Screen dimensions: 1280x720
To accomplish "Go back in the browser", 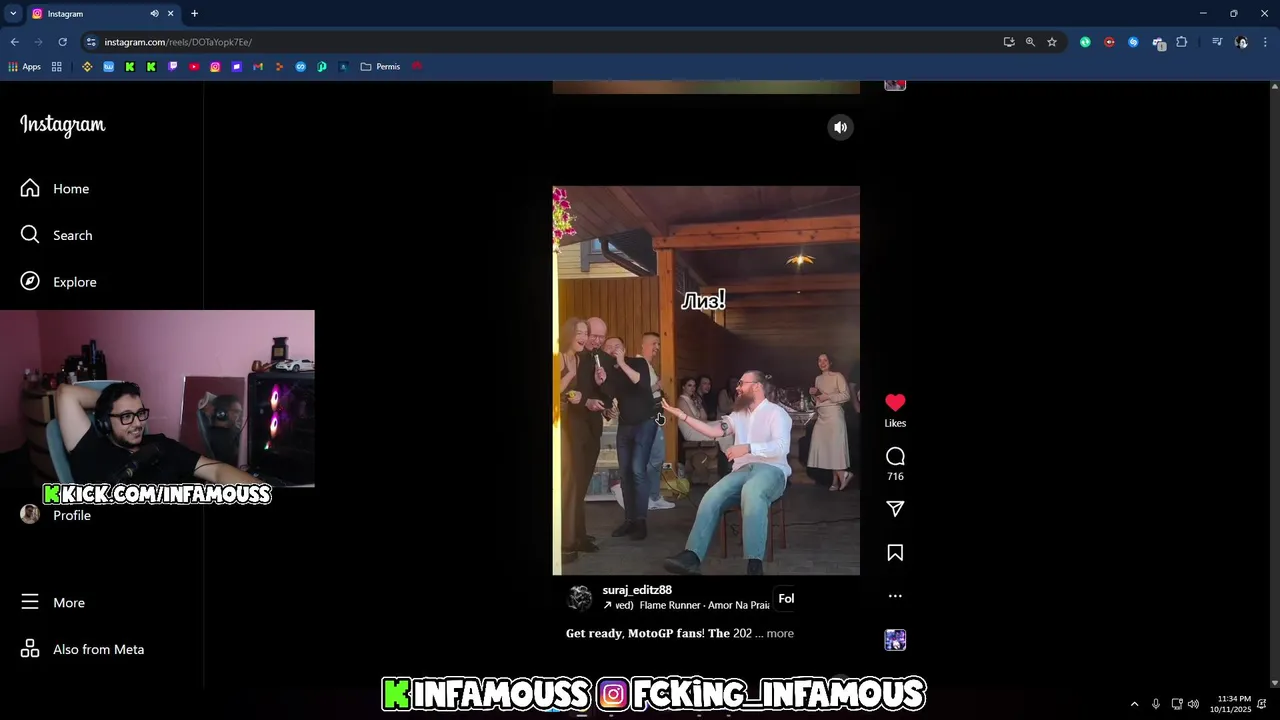I will coord(14,42).
